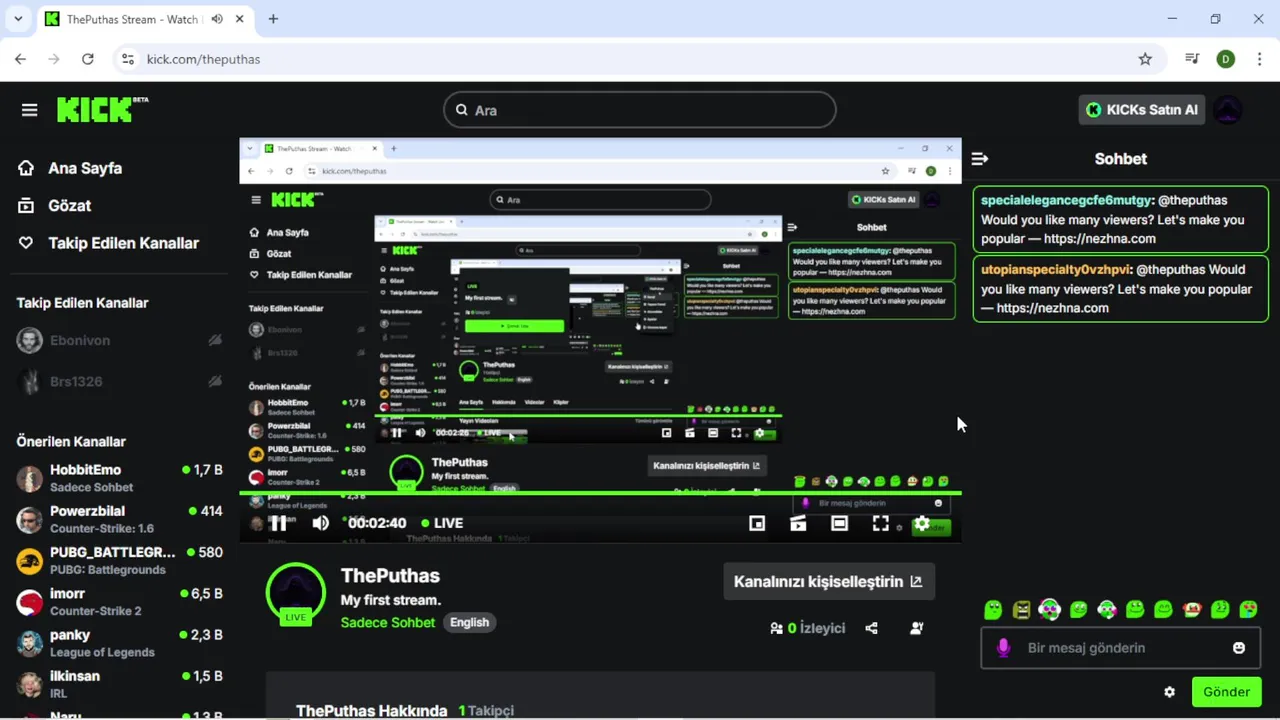Open the video player settings gear
Screen dimensions: 1280x720
[922, 523]
